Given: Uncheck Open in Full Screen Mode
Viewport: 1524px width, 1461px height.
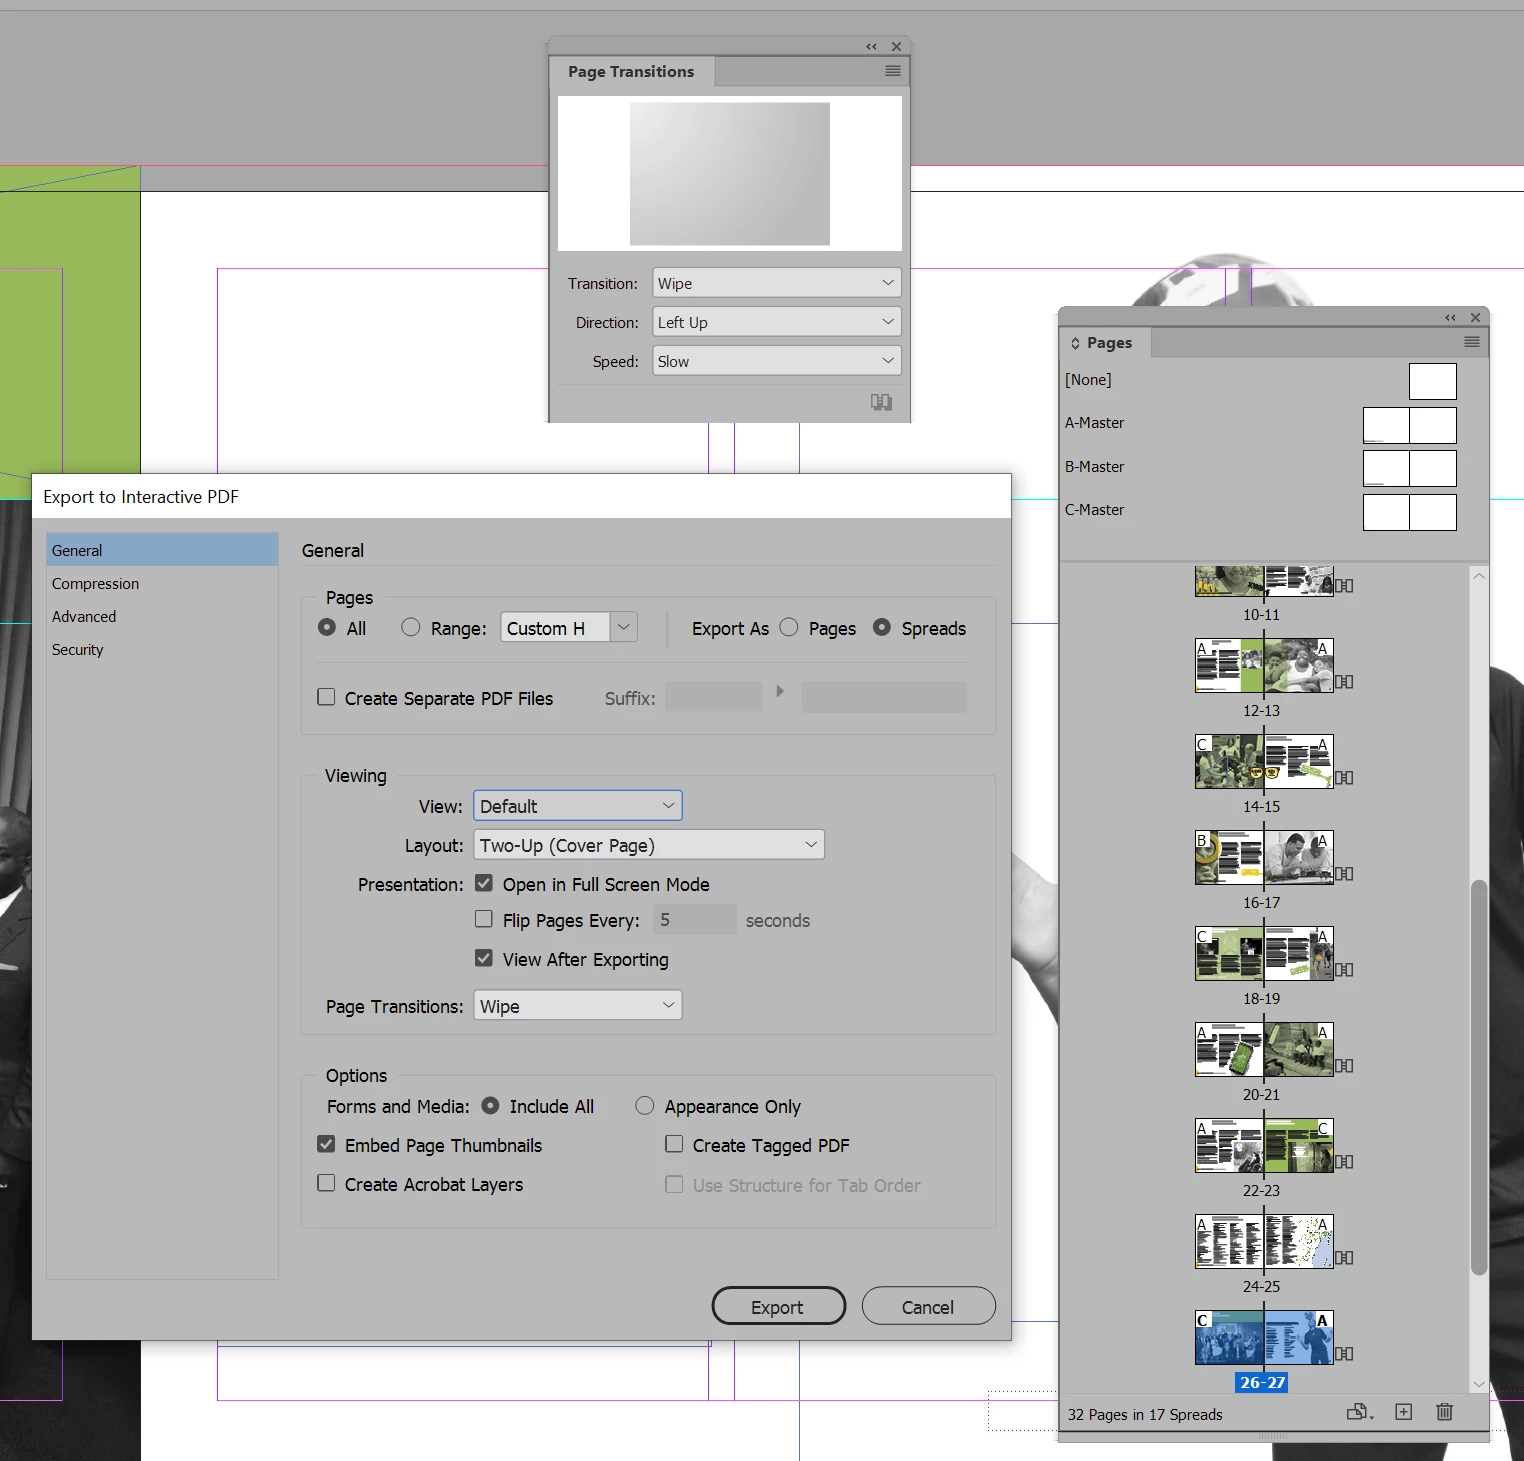Looking at the screenshot, I should pos(484,883).
